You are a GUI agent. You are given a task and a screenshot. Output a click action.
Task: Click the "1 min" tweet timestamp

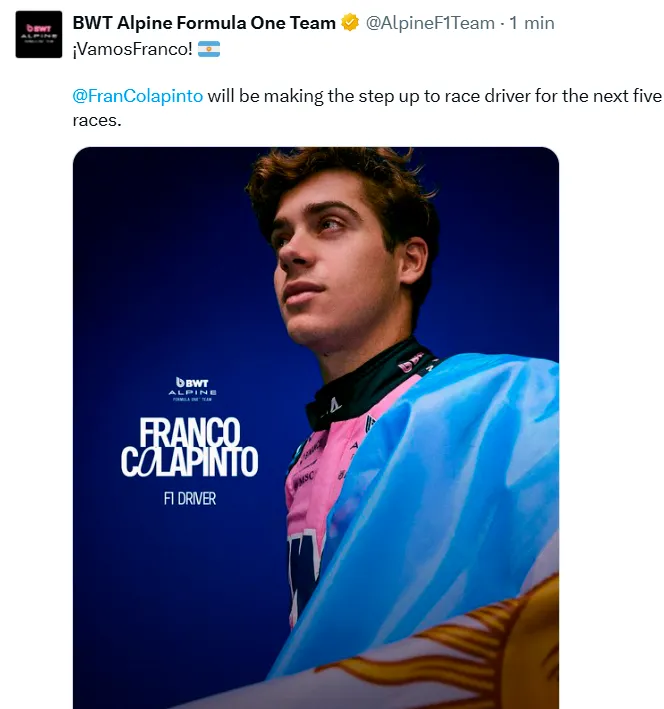[531, 22]
